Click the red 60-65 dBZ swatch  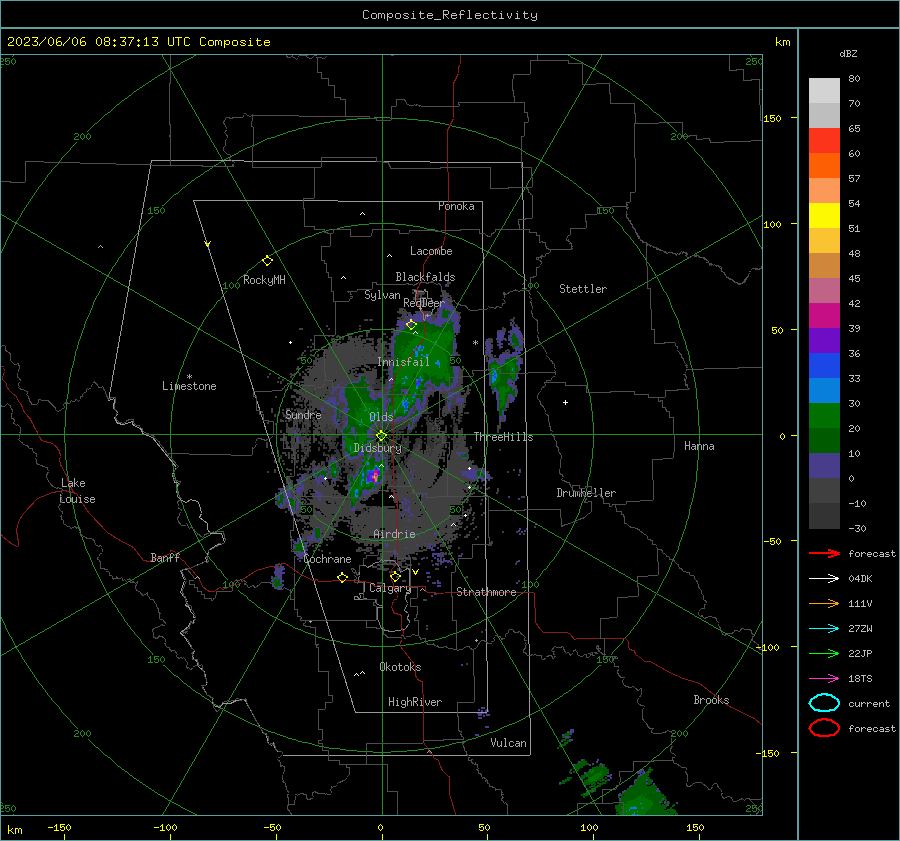click(x=824, y=141)
